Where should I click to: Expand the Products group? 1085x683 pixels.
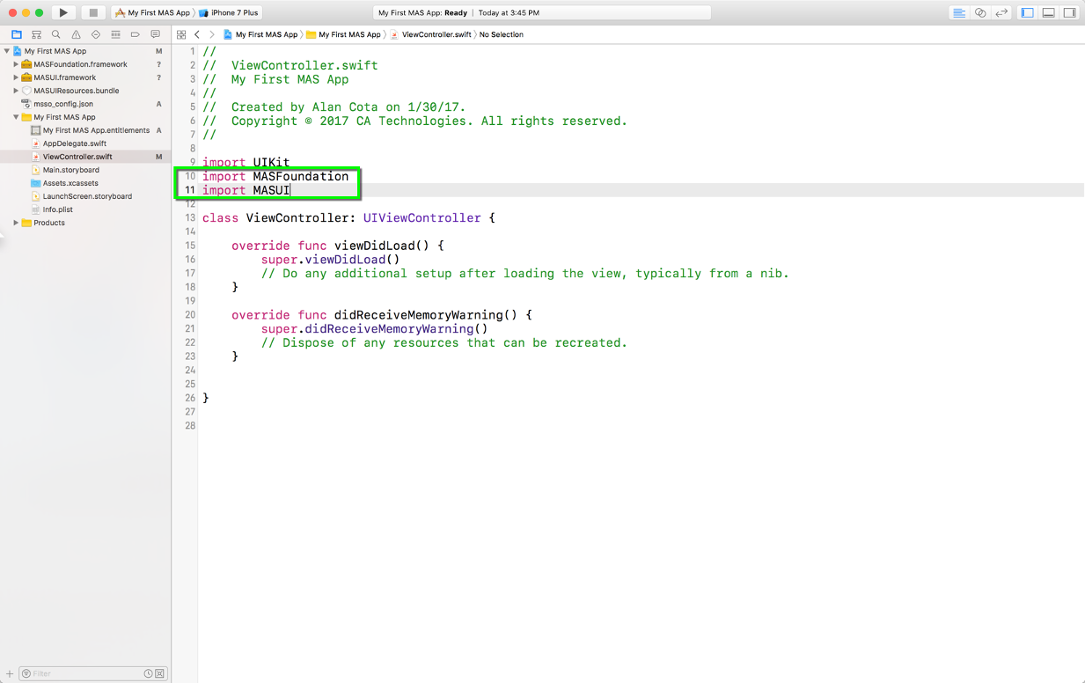[16, 223]
